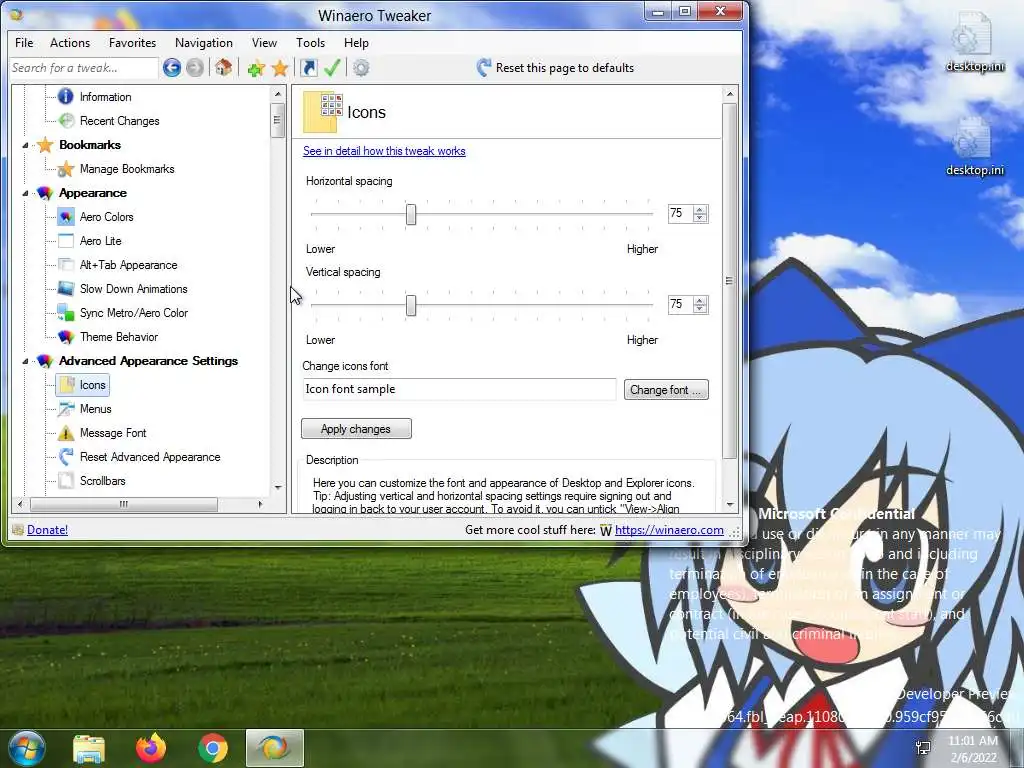Collapse Advanced Appearance Settings group

tap(25, 361)
